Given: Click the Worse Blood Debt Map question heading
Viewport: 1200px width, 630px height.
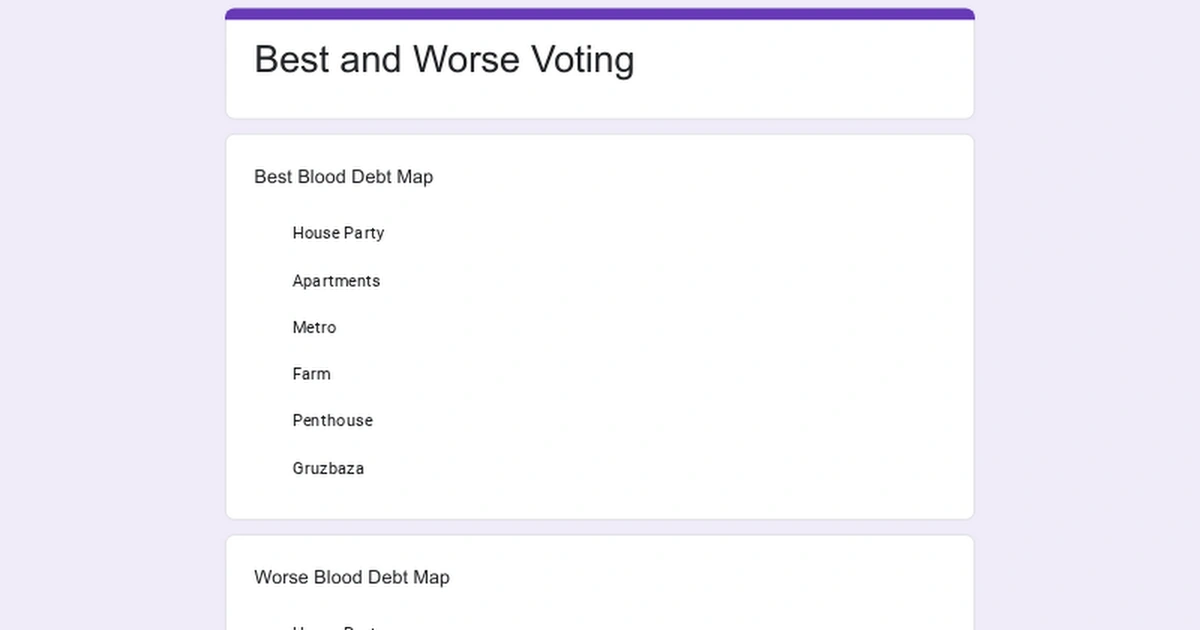Looking at the screenshot, I should point(352,578).
